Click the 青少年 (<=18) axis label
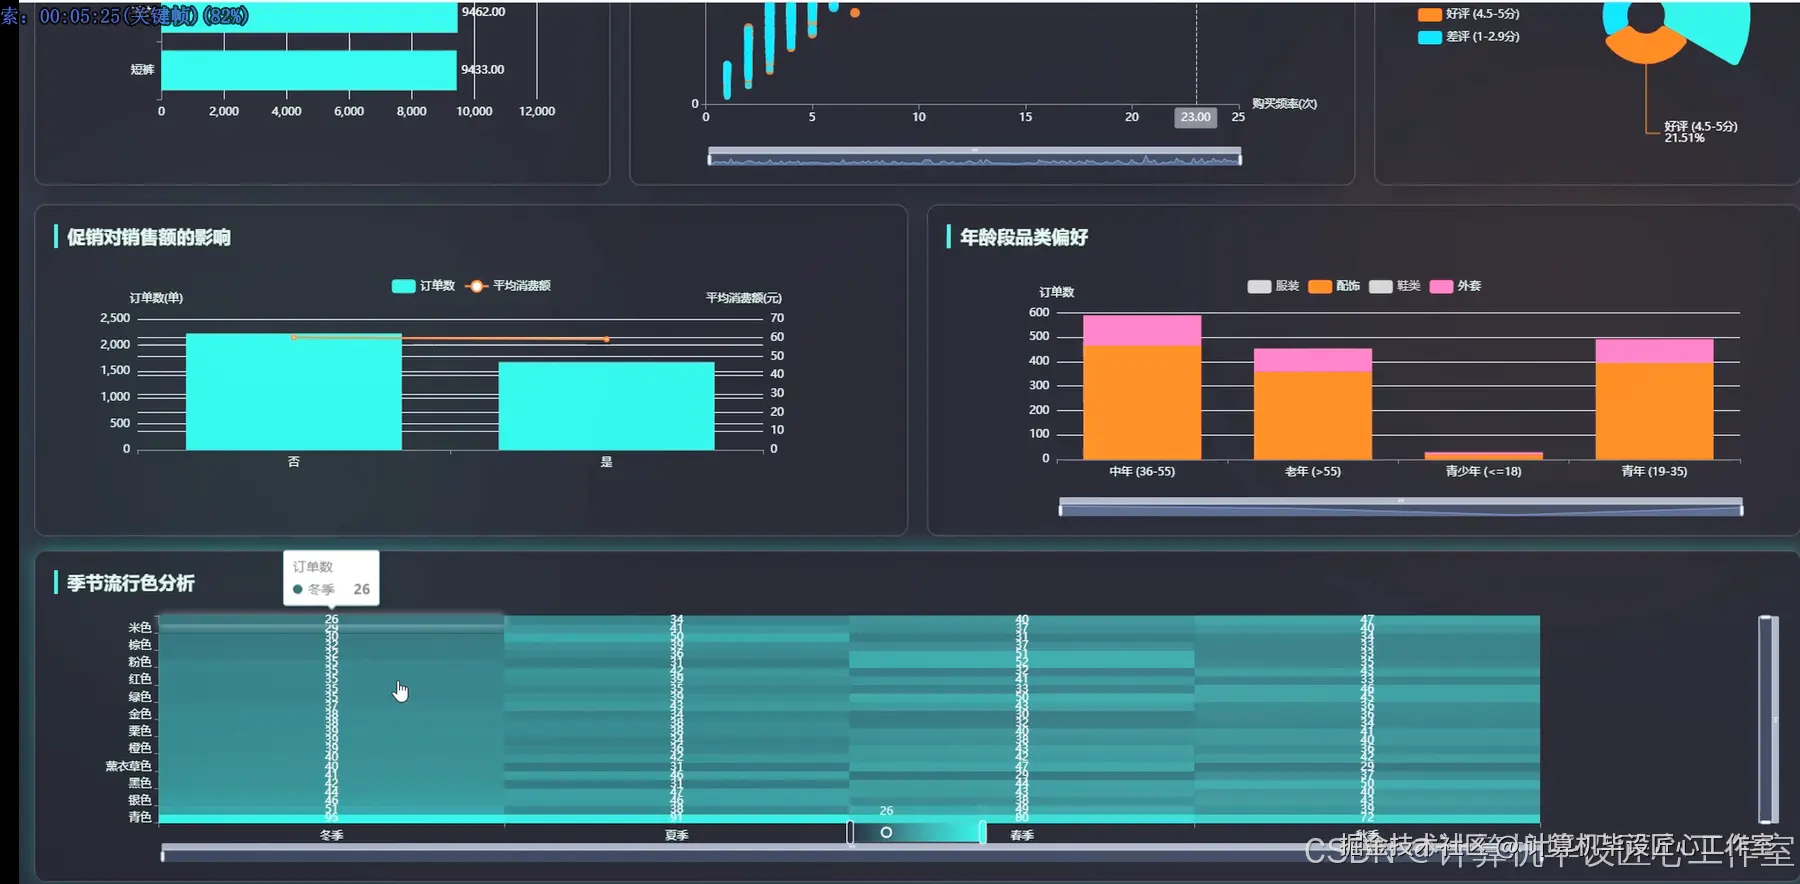This screenshot has width=1800, height=884. 1484,471
